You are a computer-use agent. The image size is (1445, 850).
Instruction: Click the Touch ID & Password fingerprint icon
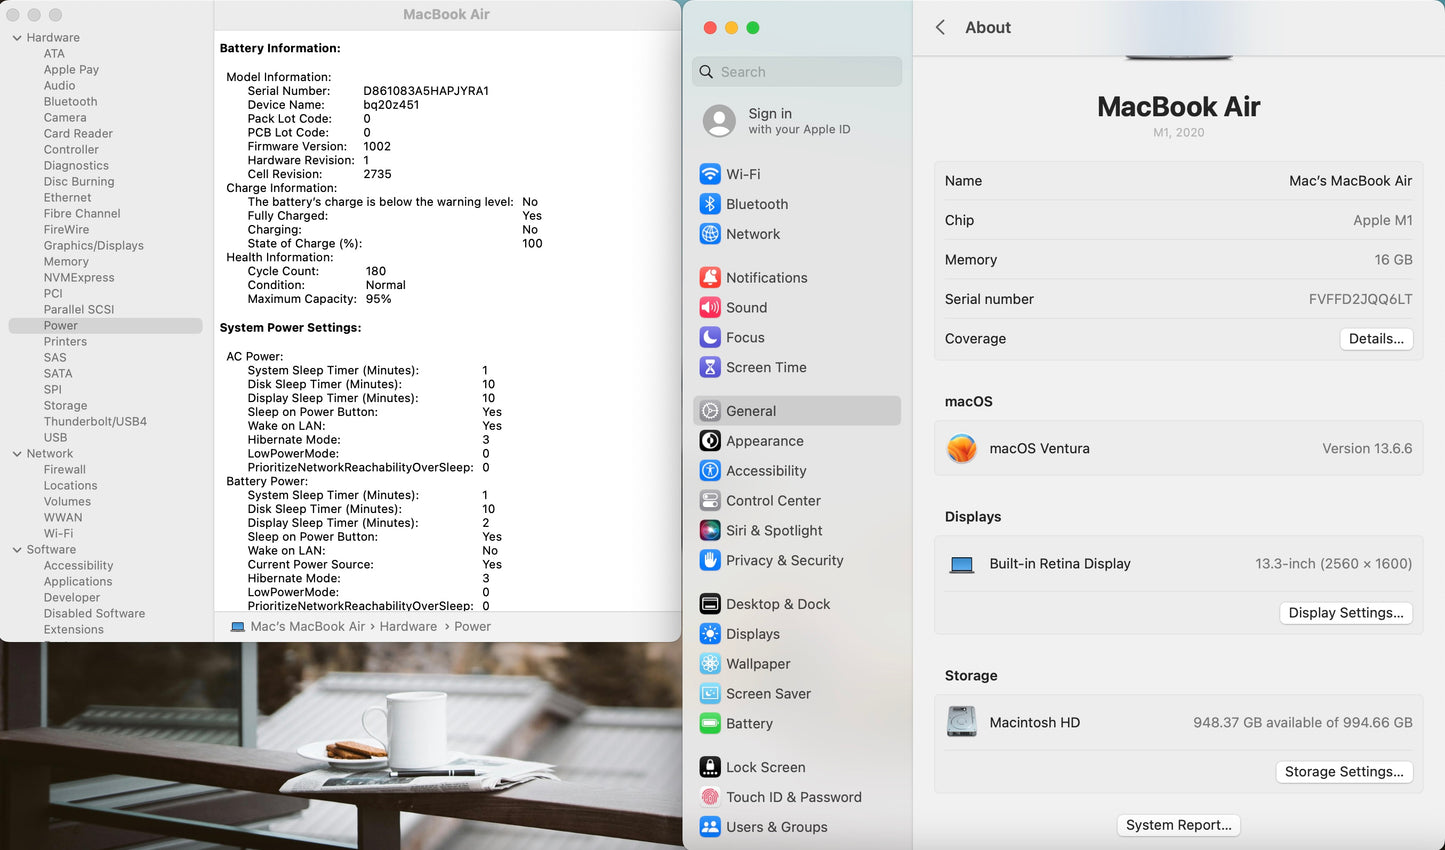[x=710, y=797]
